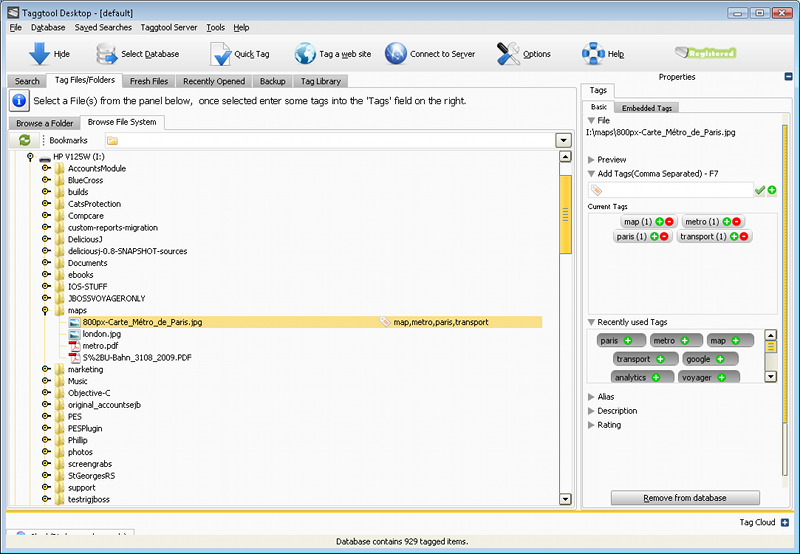
Task: Add recently used tag voyager
Action: [x=721, y=377]
